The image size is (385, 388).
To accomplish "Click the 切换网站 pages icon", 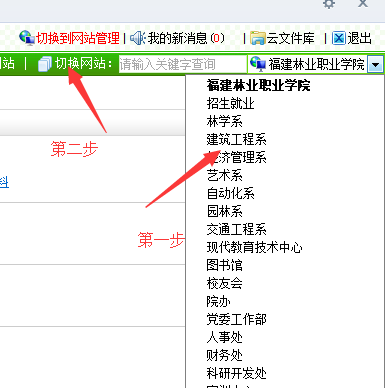I will coord(45,64).
